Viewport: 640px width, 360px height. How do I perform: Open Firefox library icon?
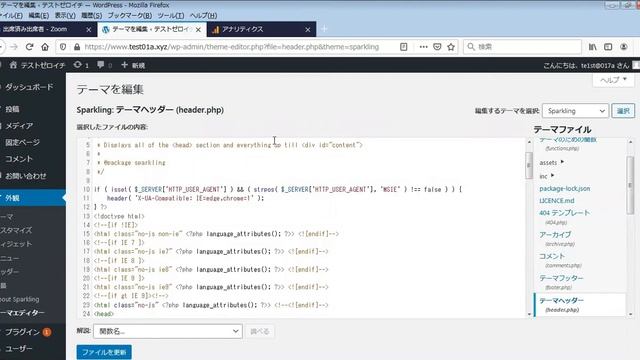click(593, 47)
